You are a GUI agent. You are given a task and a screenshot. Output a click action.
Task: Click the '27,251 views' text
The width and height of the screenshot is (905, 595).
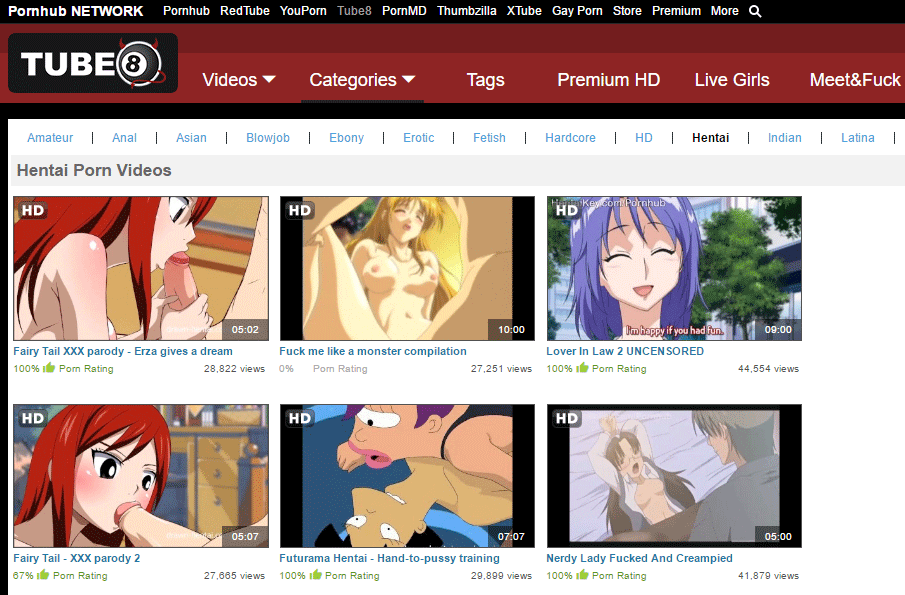pyautogui.click(x=501, y=368)
